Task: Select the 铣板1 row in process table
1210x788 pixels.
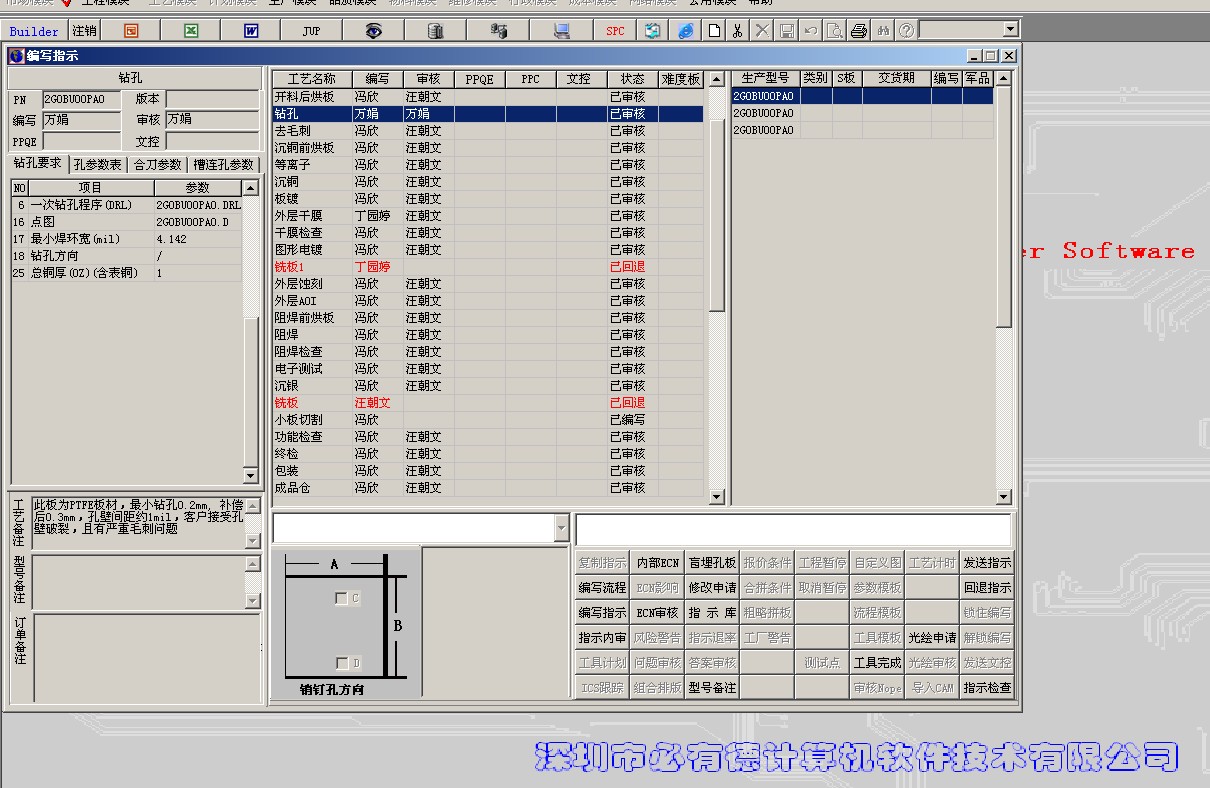Action: coord(488,267)
